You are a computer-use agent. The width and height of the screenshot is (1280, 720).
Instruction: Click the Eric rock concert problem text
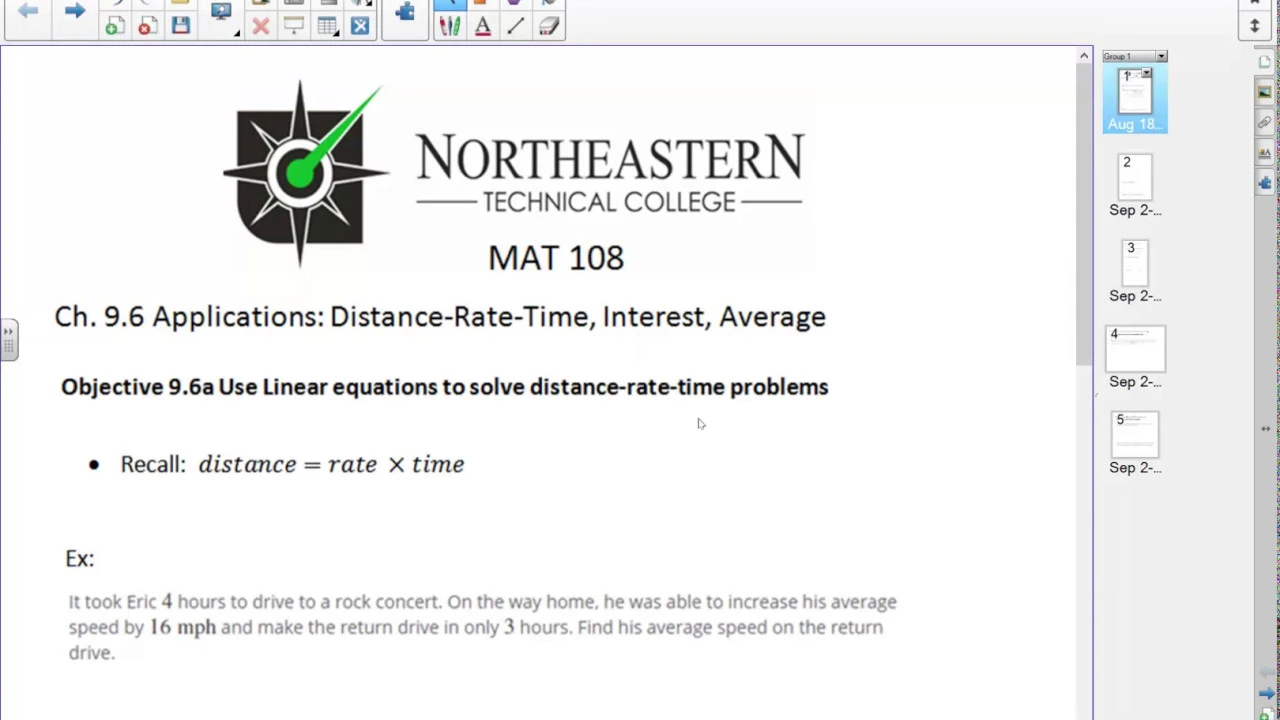click(483, 627)
